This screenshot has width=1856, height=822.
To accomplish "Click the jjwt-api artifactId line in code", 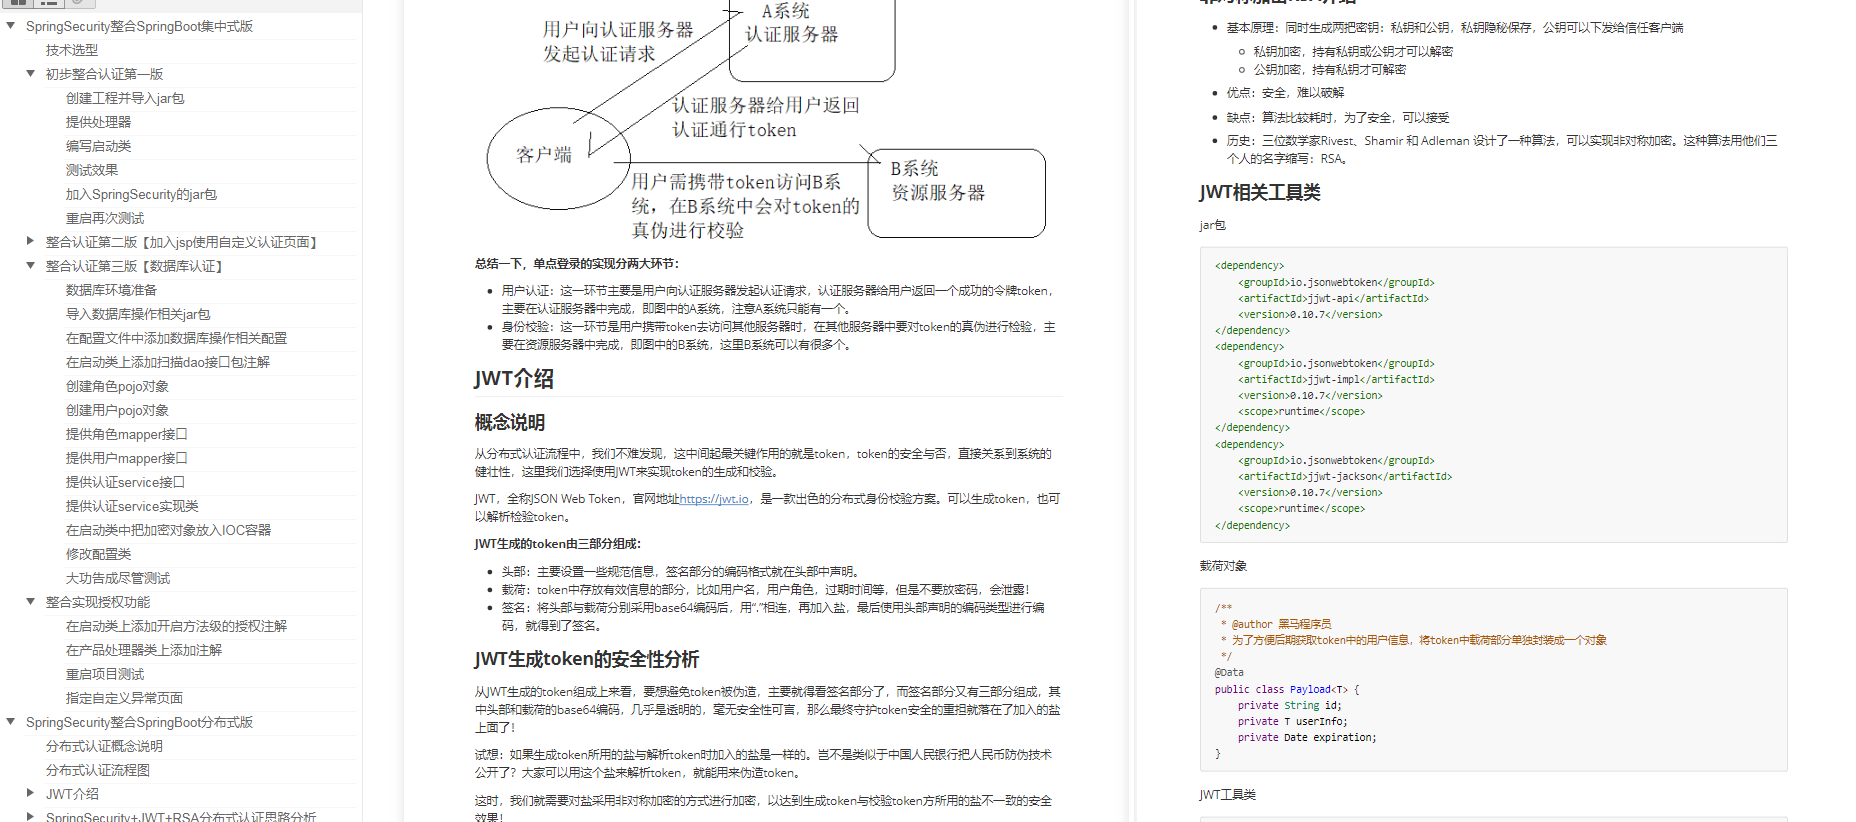I will (1333, 298).
